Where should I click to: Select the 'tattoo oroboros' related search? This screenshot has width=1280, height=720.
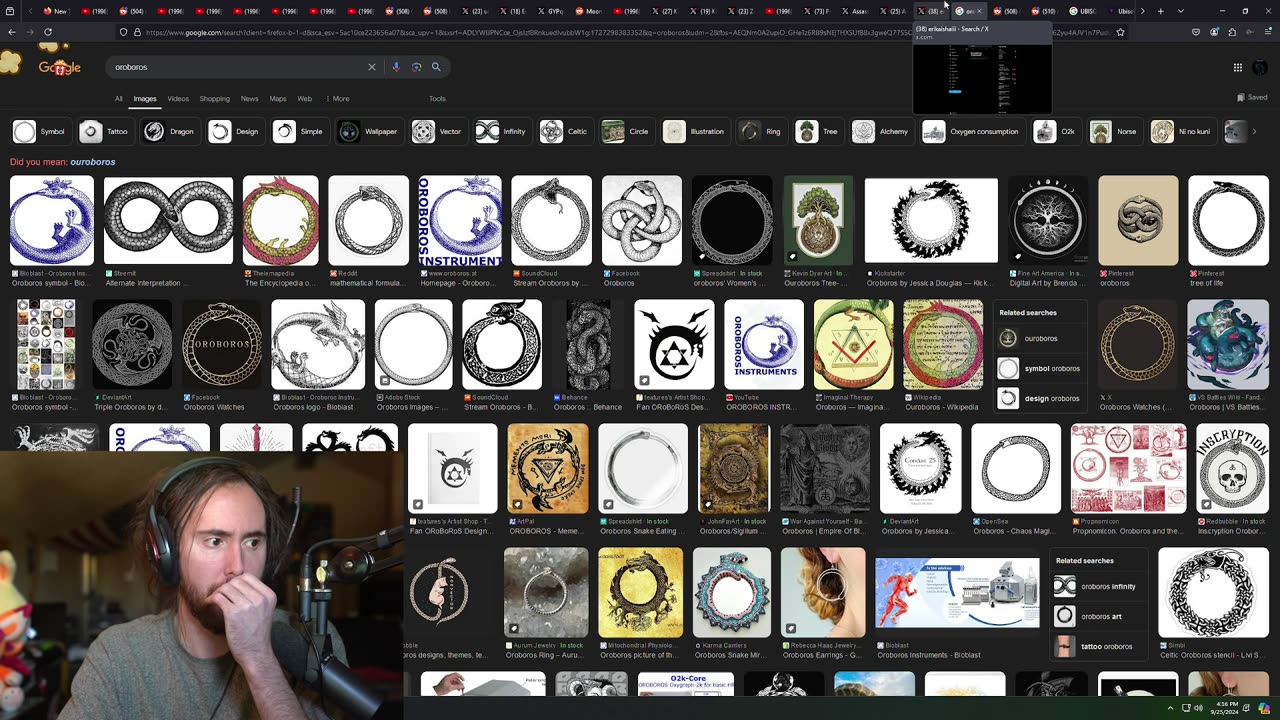1098,646
